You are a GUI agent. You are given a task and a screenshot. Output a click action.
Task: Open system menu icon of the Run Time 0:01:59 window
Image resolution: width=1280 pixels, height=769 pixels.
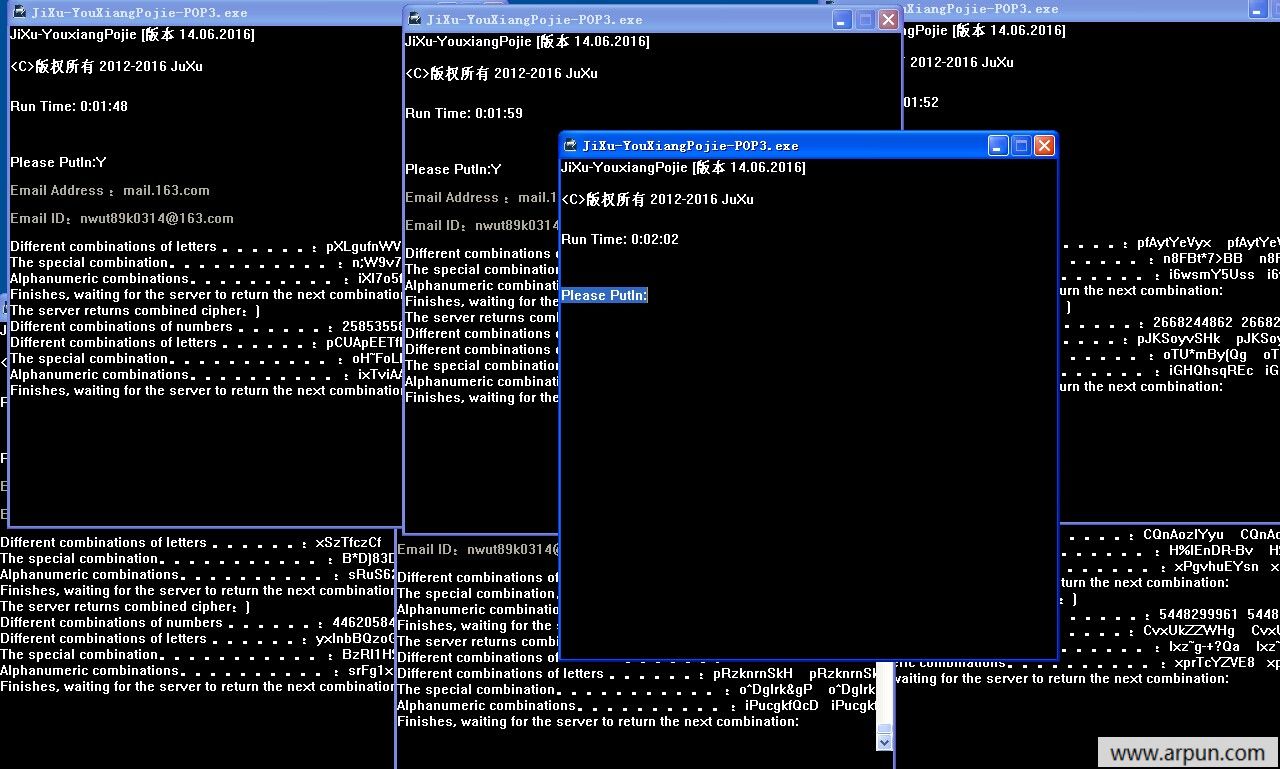tap(414, 20)
